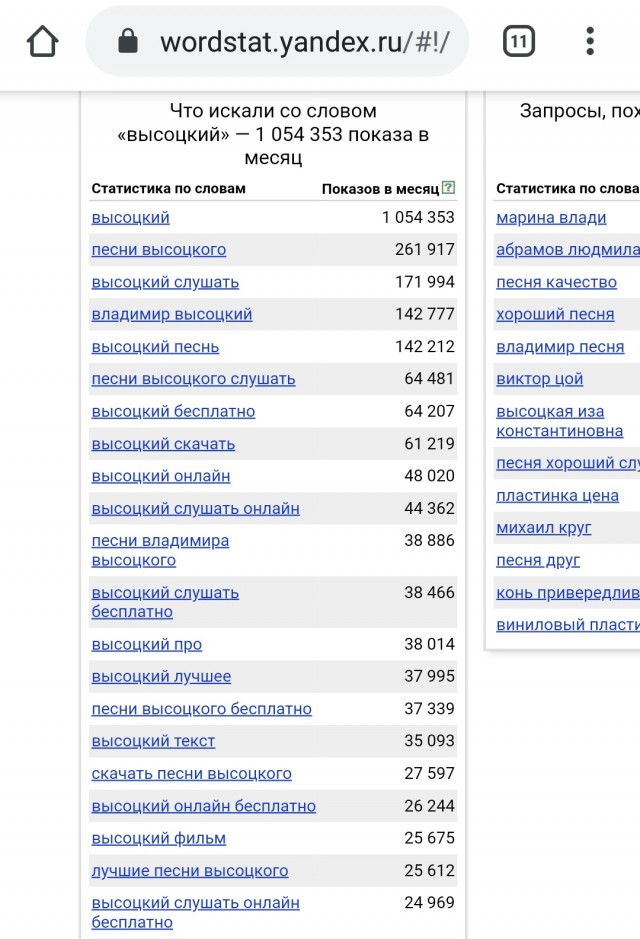The image size is (640, 939).
Task: Open 'песни владимира высоцкого' link
Action: 160,550
